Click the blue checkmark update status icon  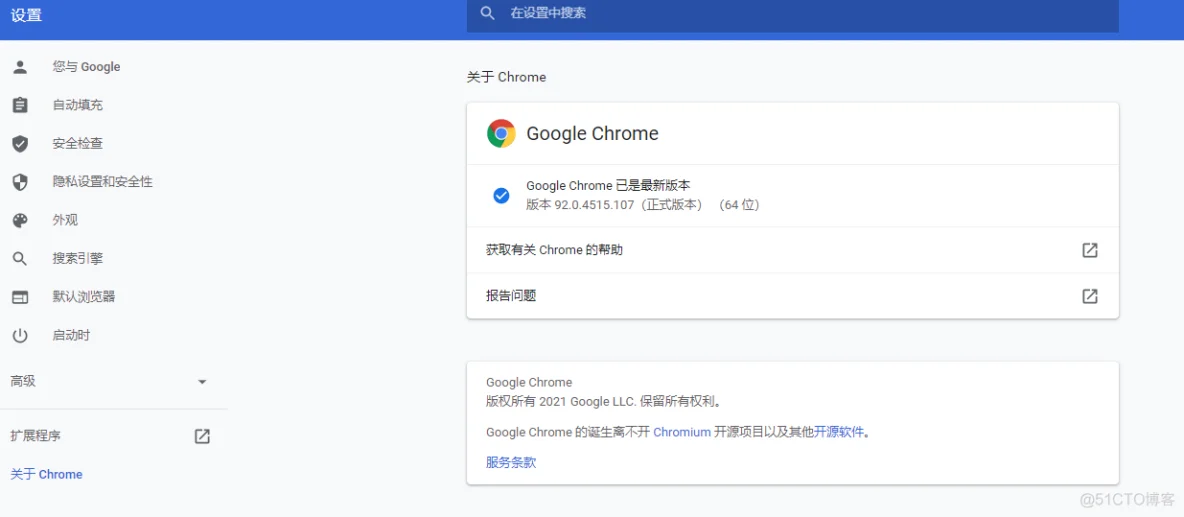501,195
